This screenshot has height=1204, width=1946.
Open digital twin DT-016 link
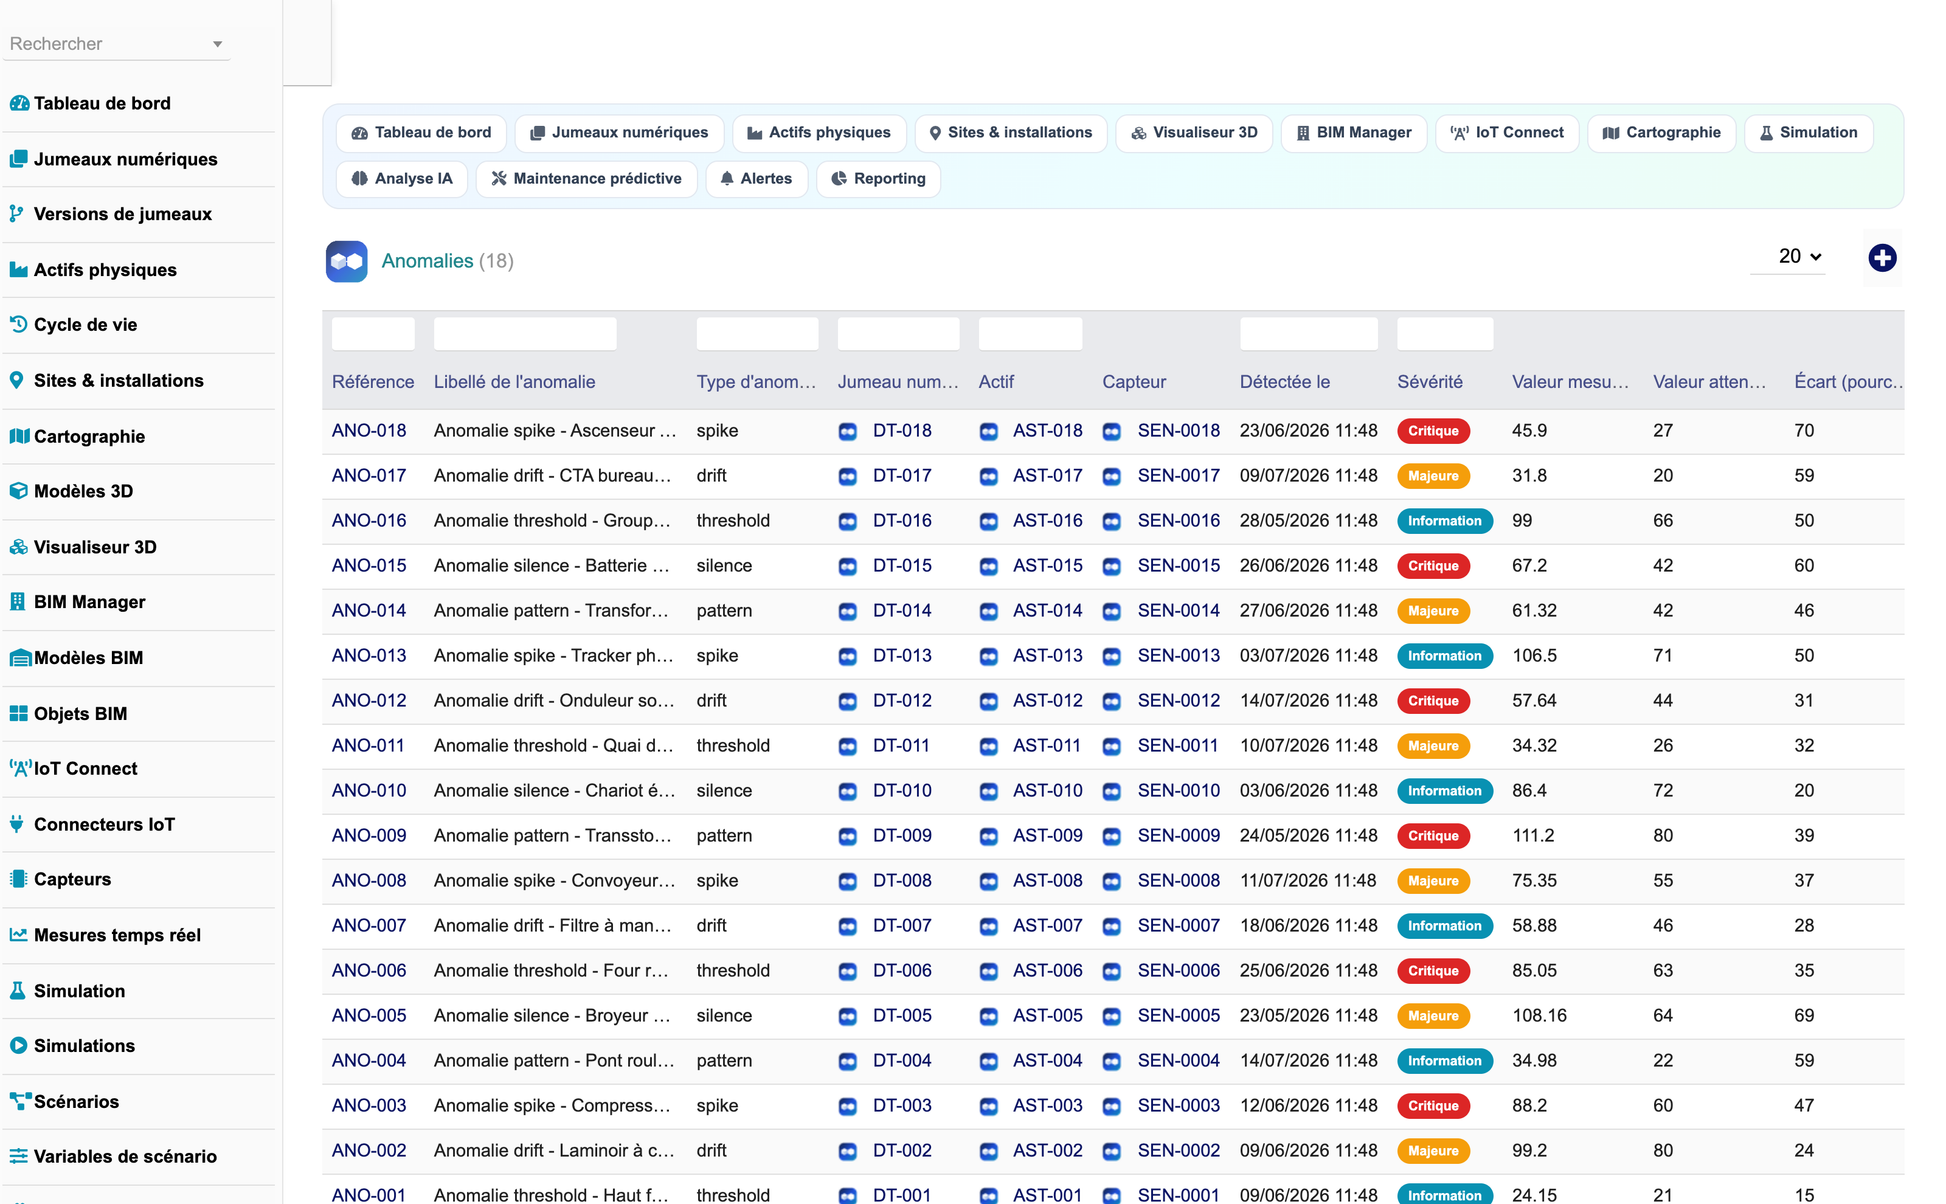tap(902, 521)
